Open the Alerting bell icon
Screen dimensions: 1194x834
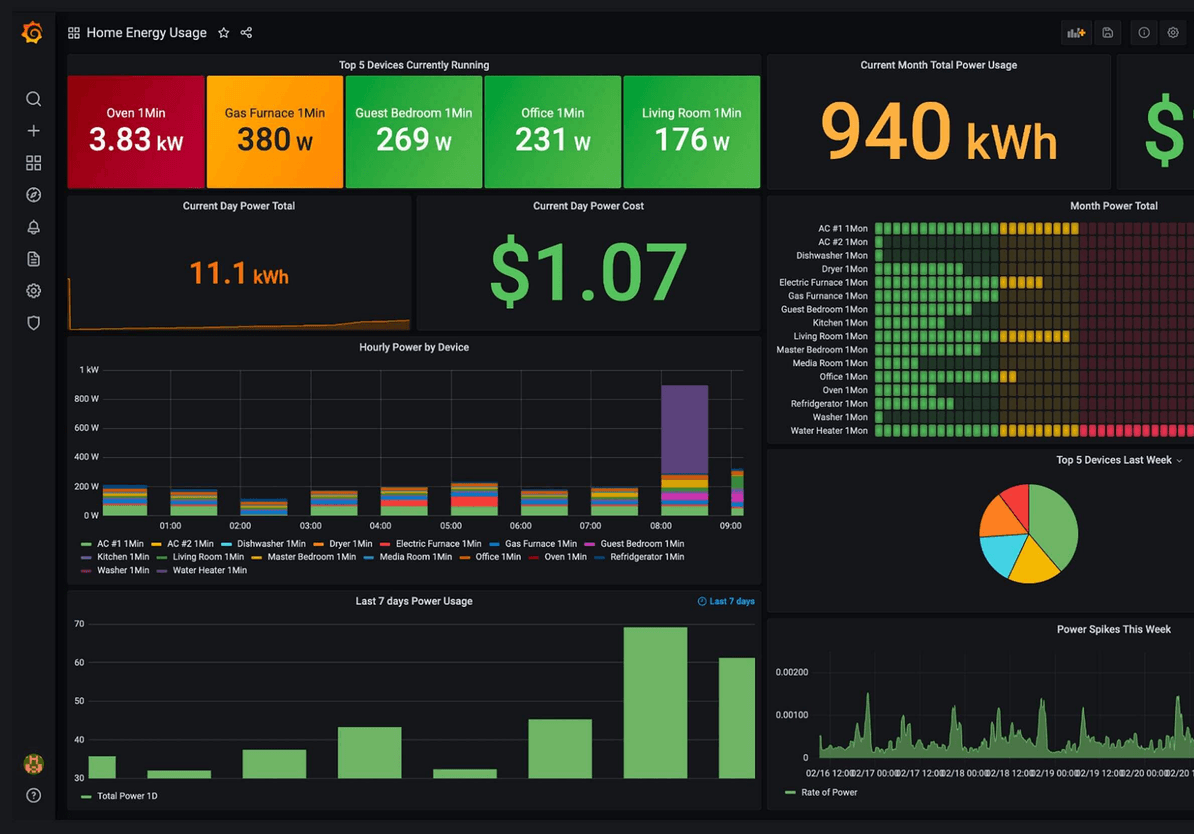34,227
